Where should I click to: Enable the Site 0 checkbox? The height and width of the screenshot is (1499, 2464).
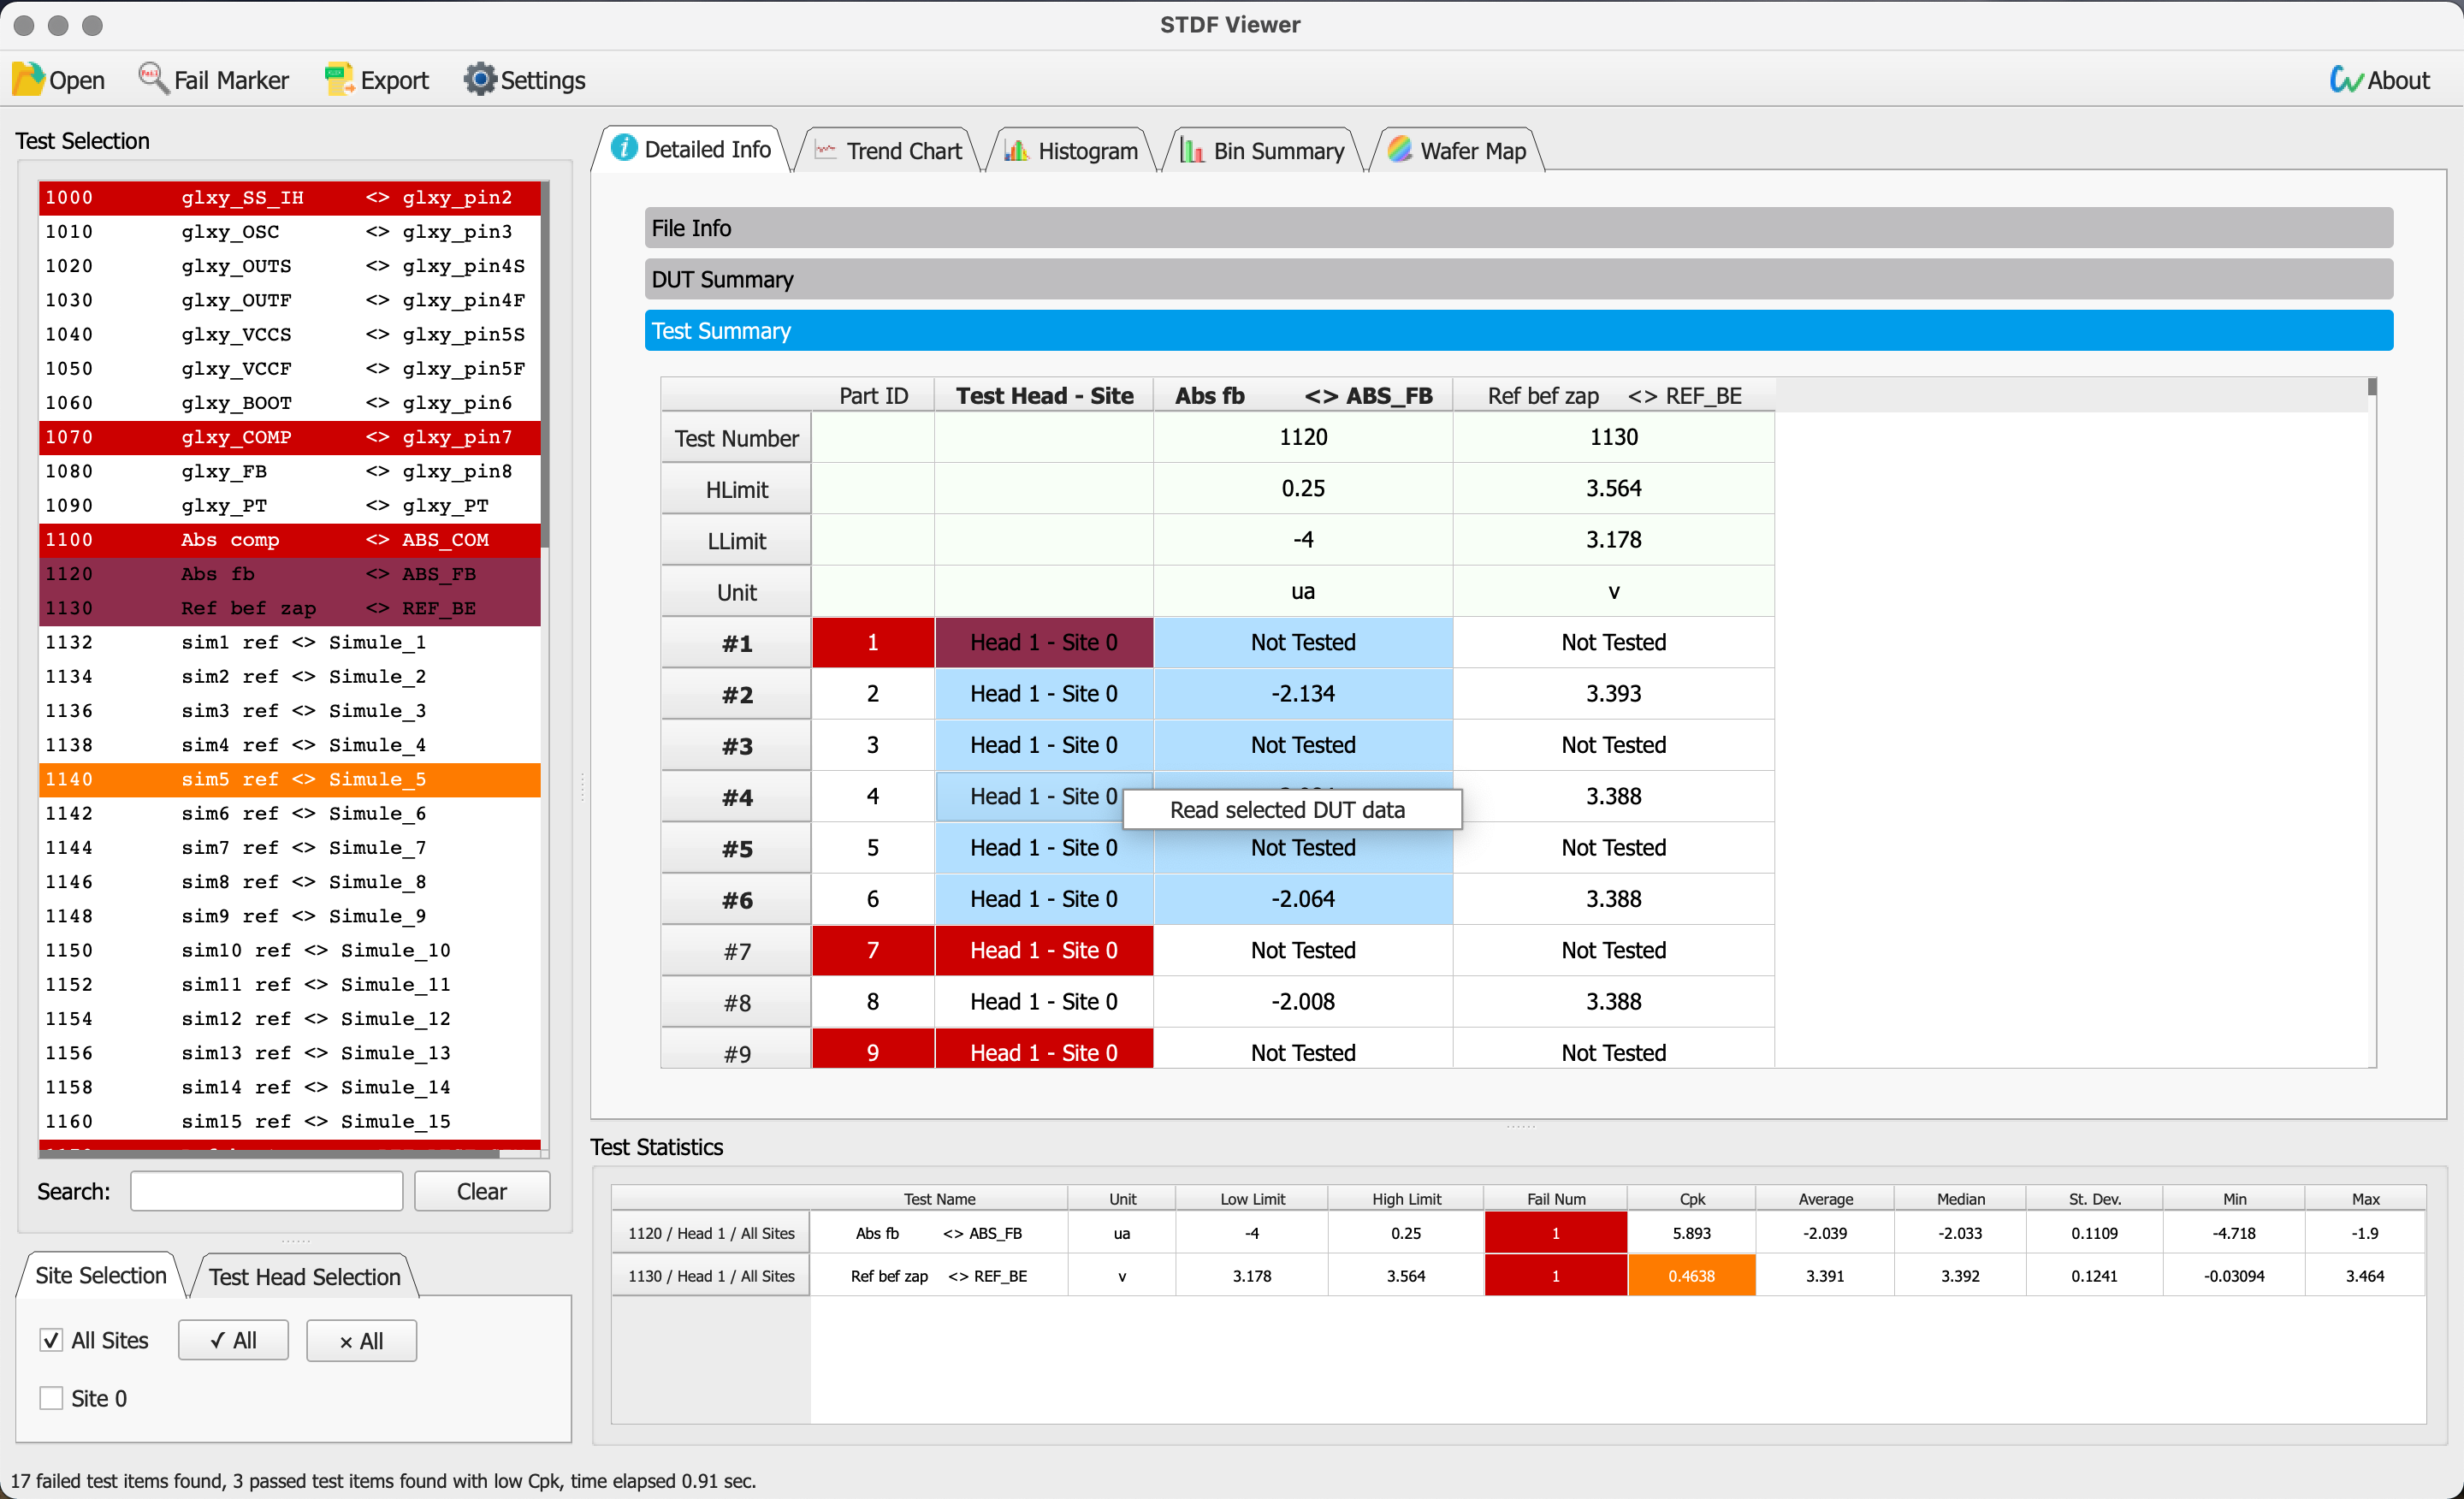[x=51, y=1398]
